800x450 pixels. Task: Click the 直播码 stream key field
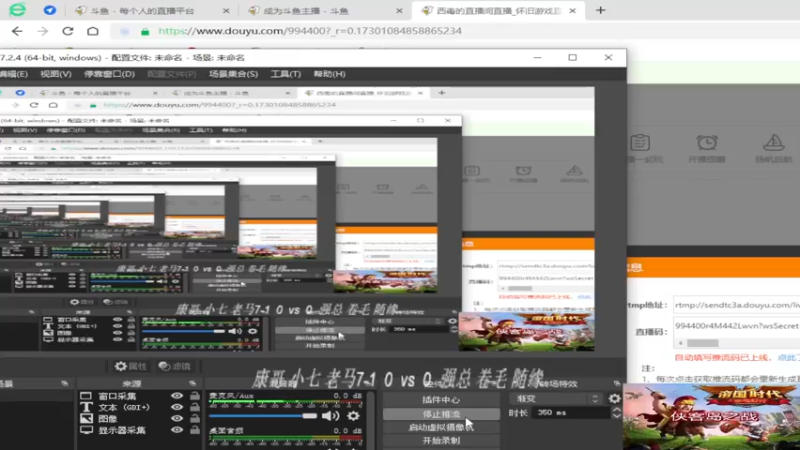[736, 326]
